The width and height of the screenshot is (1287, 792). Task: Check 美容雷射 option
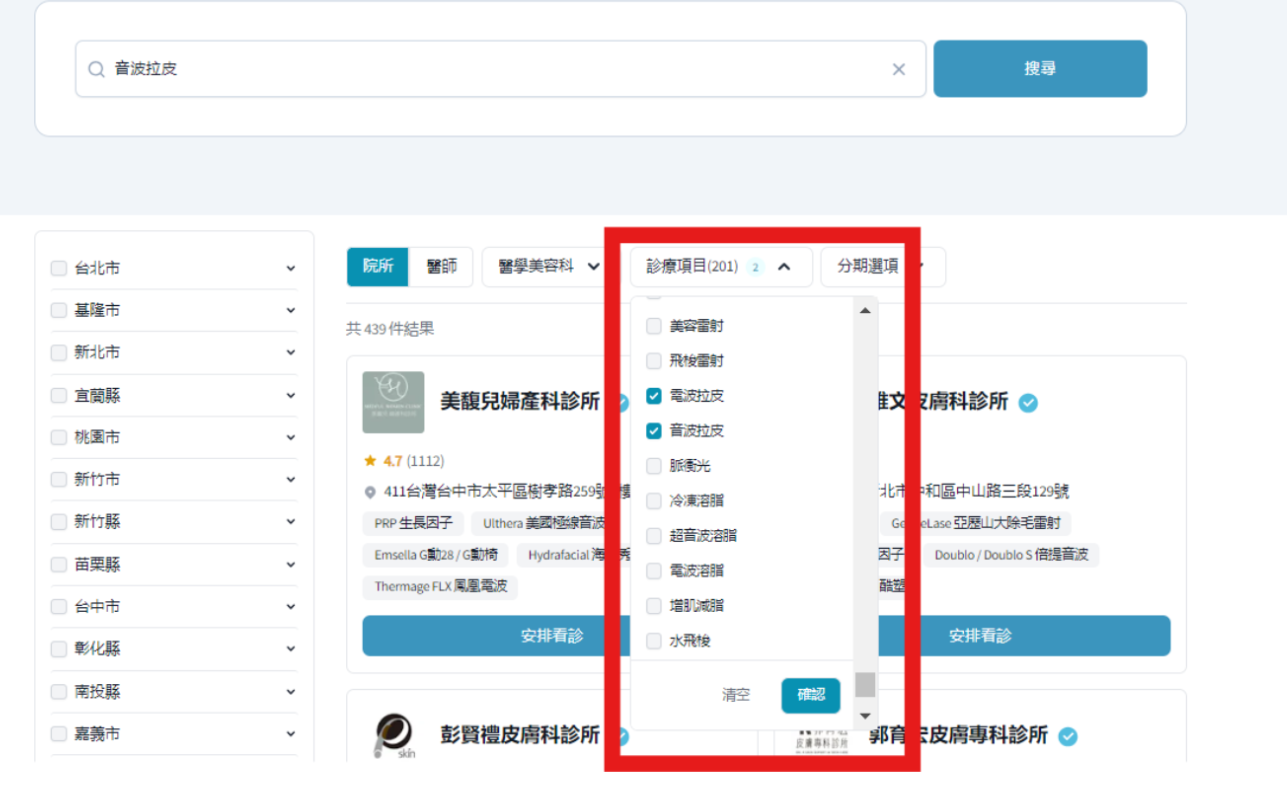[x=654, y=326]
